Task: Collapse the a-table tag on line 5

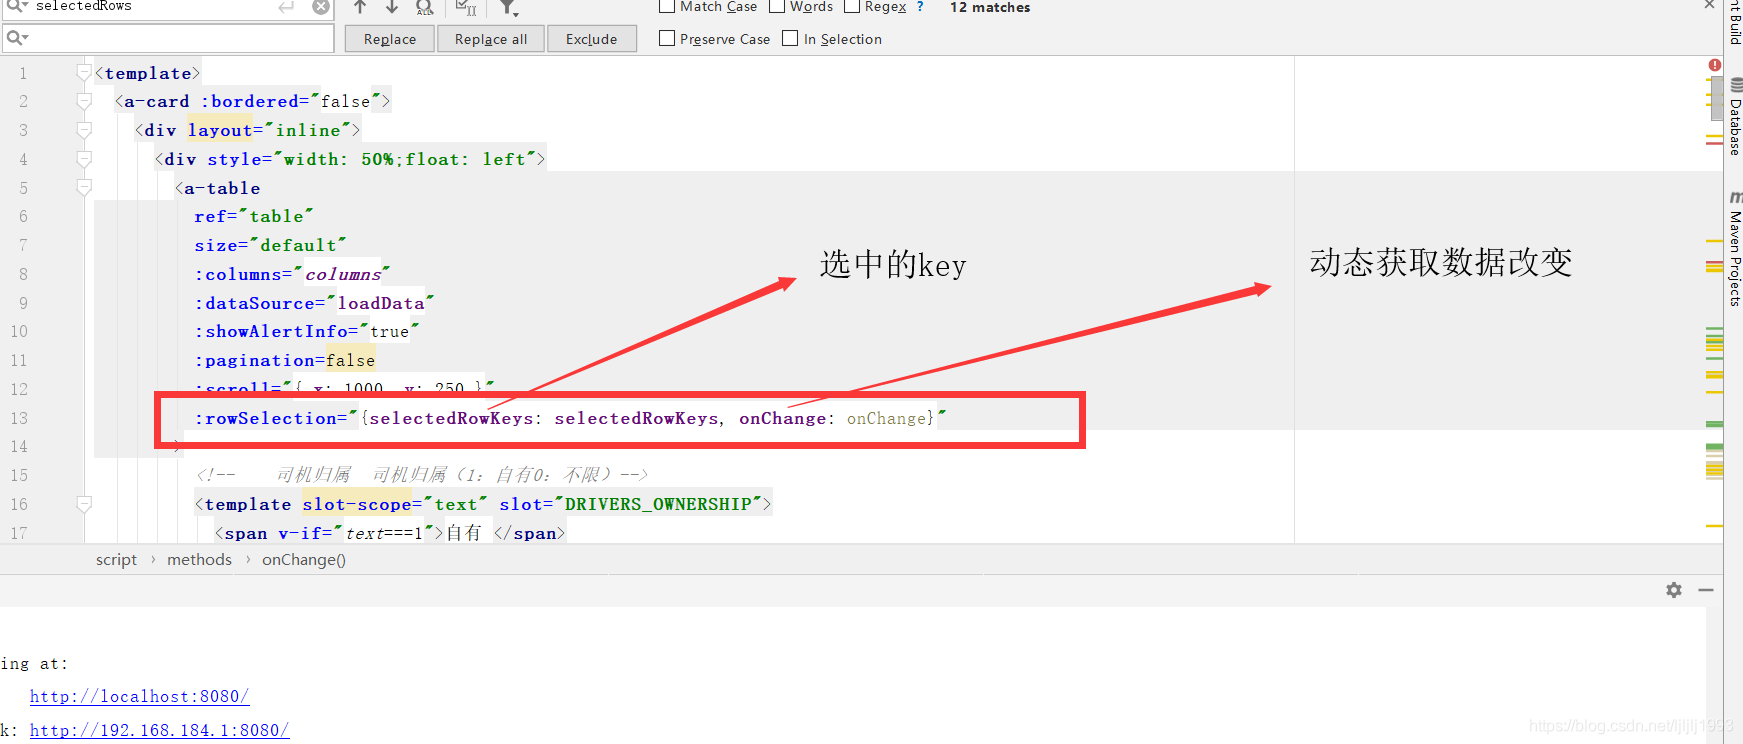Action: (84, 188)
